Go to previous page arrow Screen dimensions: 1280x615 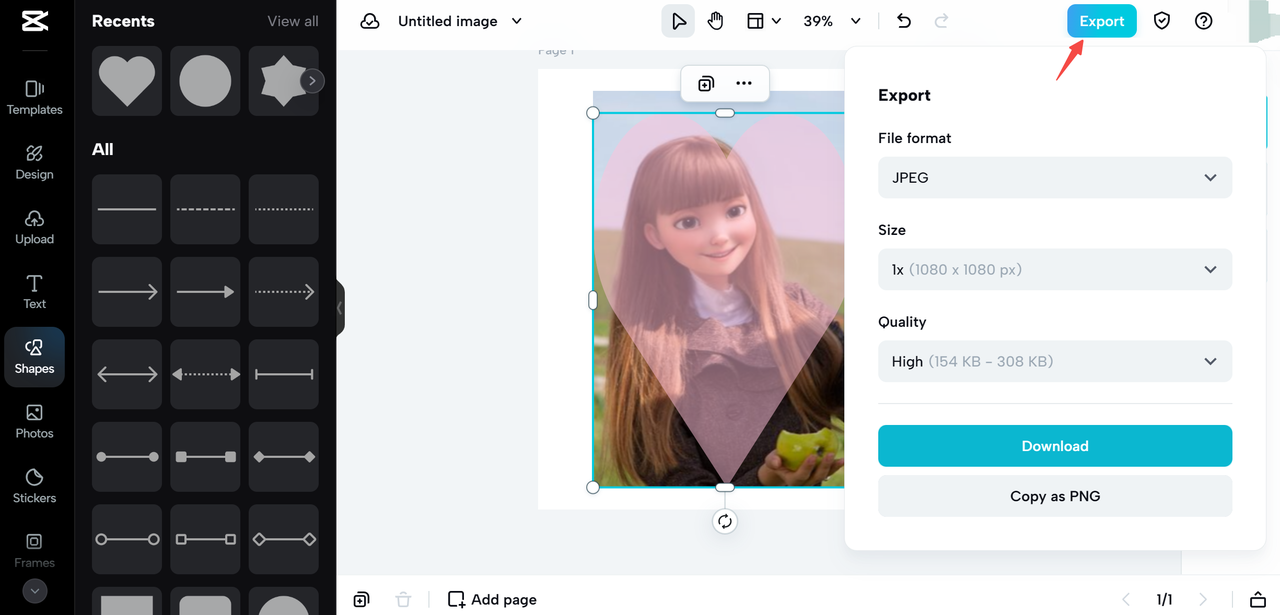point(1126,600)
